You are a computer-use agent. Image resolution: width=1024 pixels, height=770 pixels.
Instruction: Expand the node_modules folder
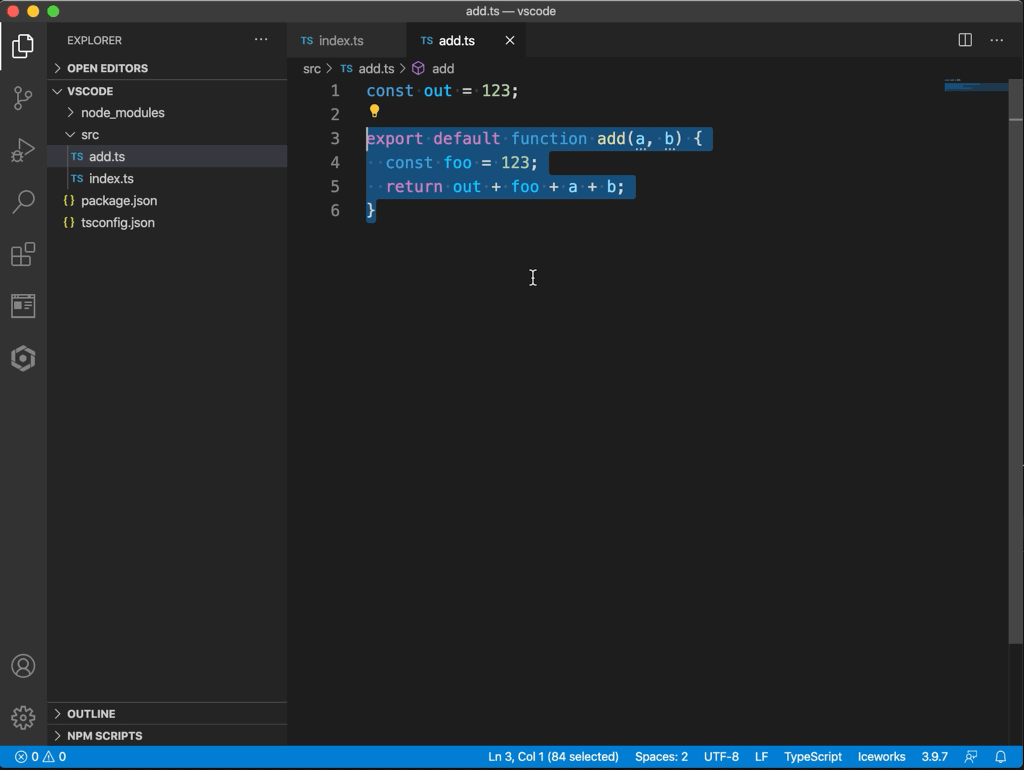(122, 113)
